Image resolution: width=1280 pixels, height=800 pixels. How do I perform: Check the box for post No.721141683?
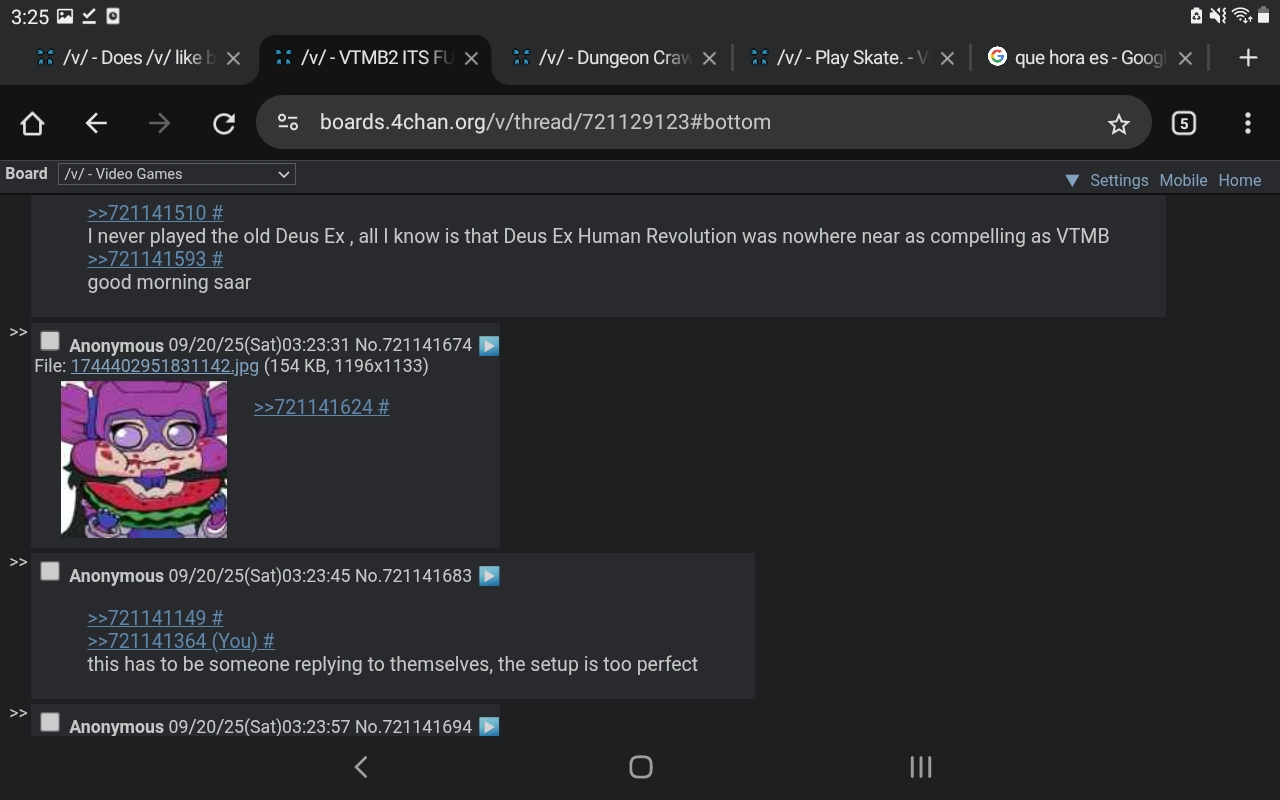[50, 571]
